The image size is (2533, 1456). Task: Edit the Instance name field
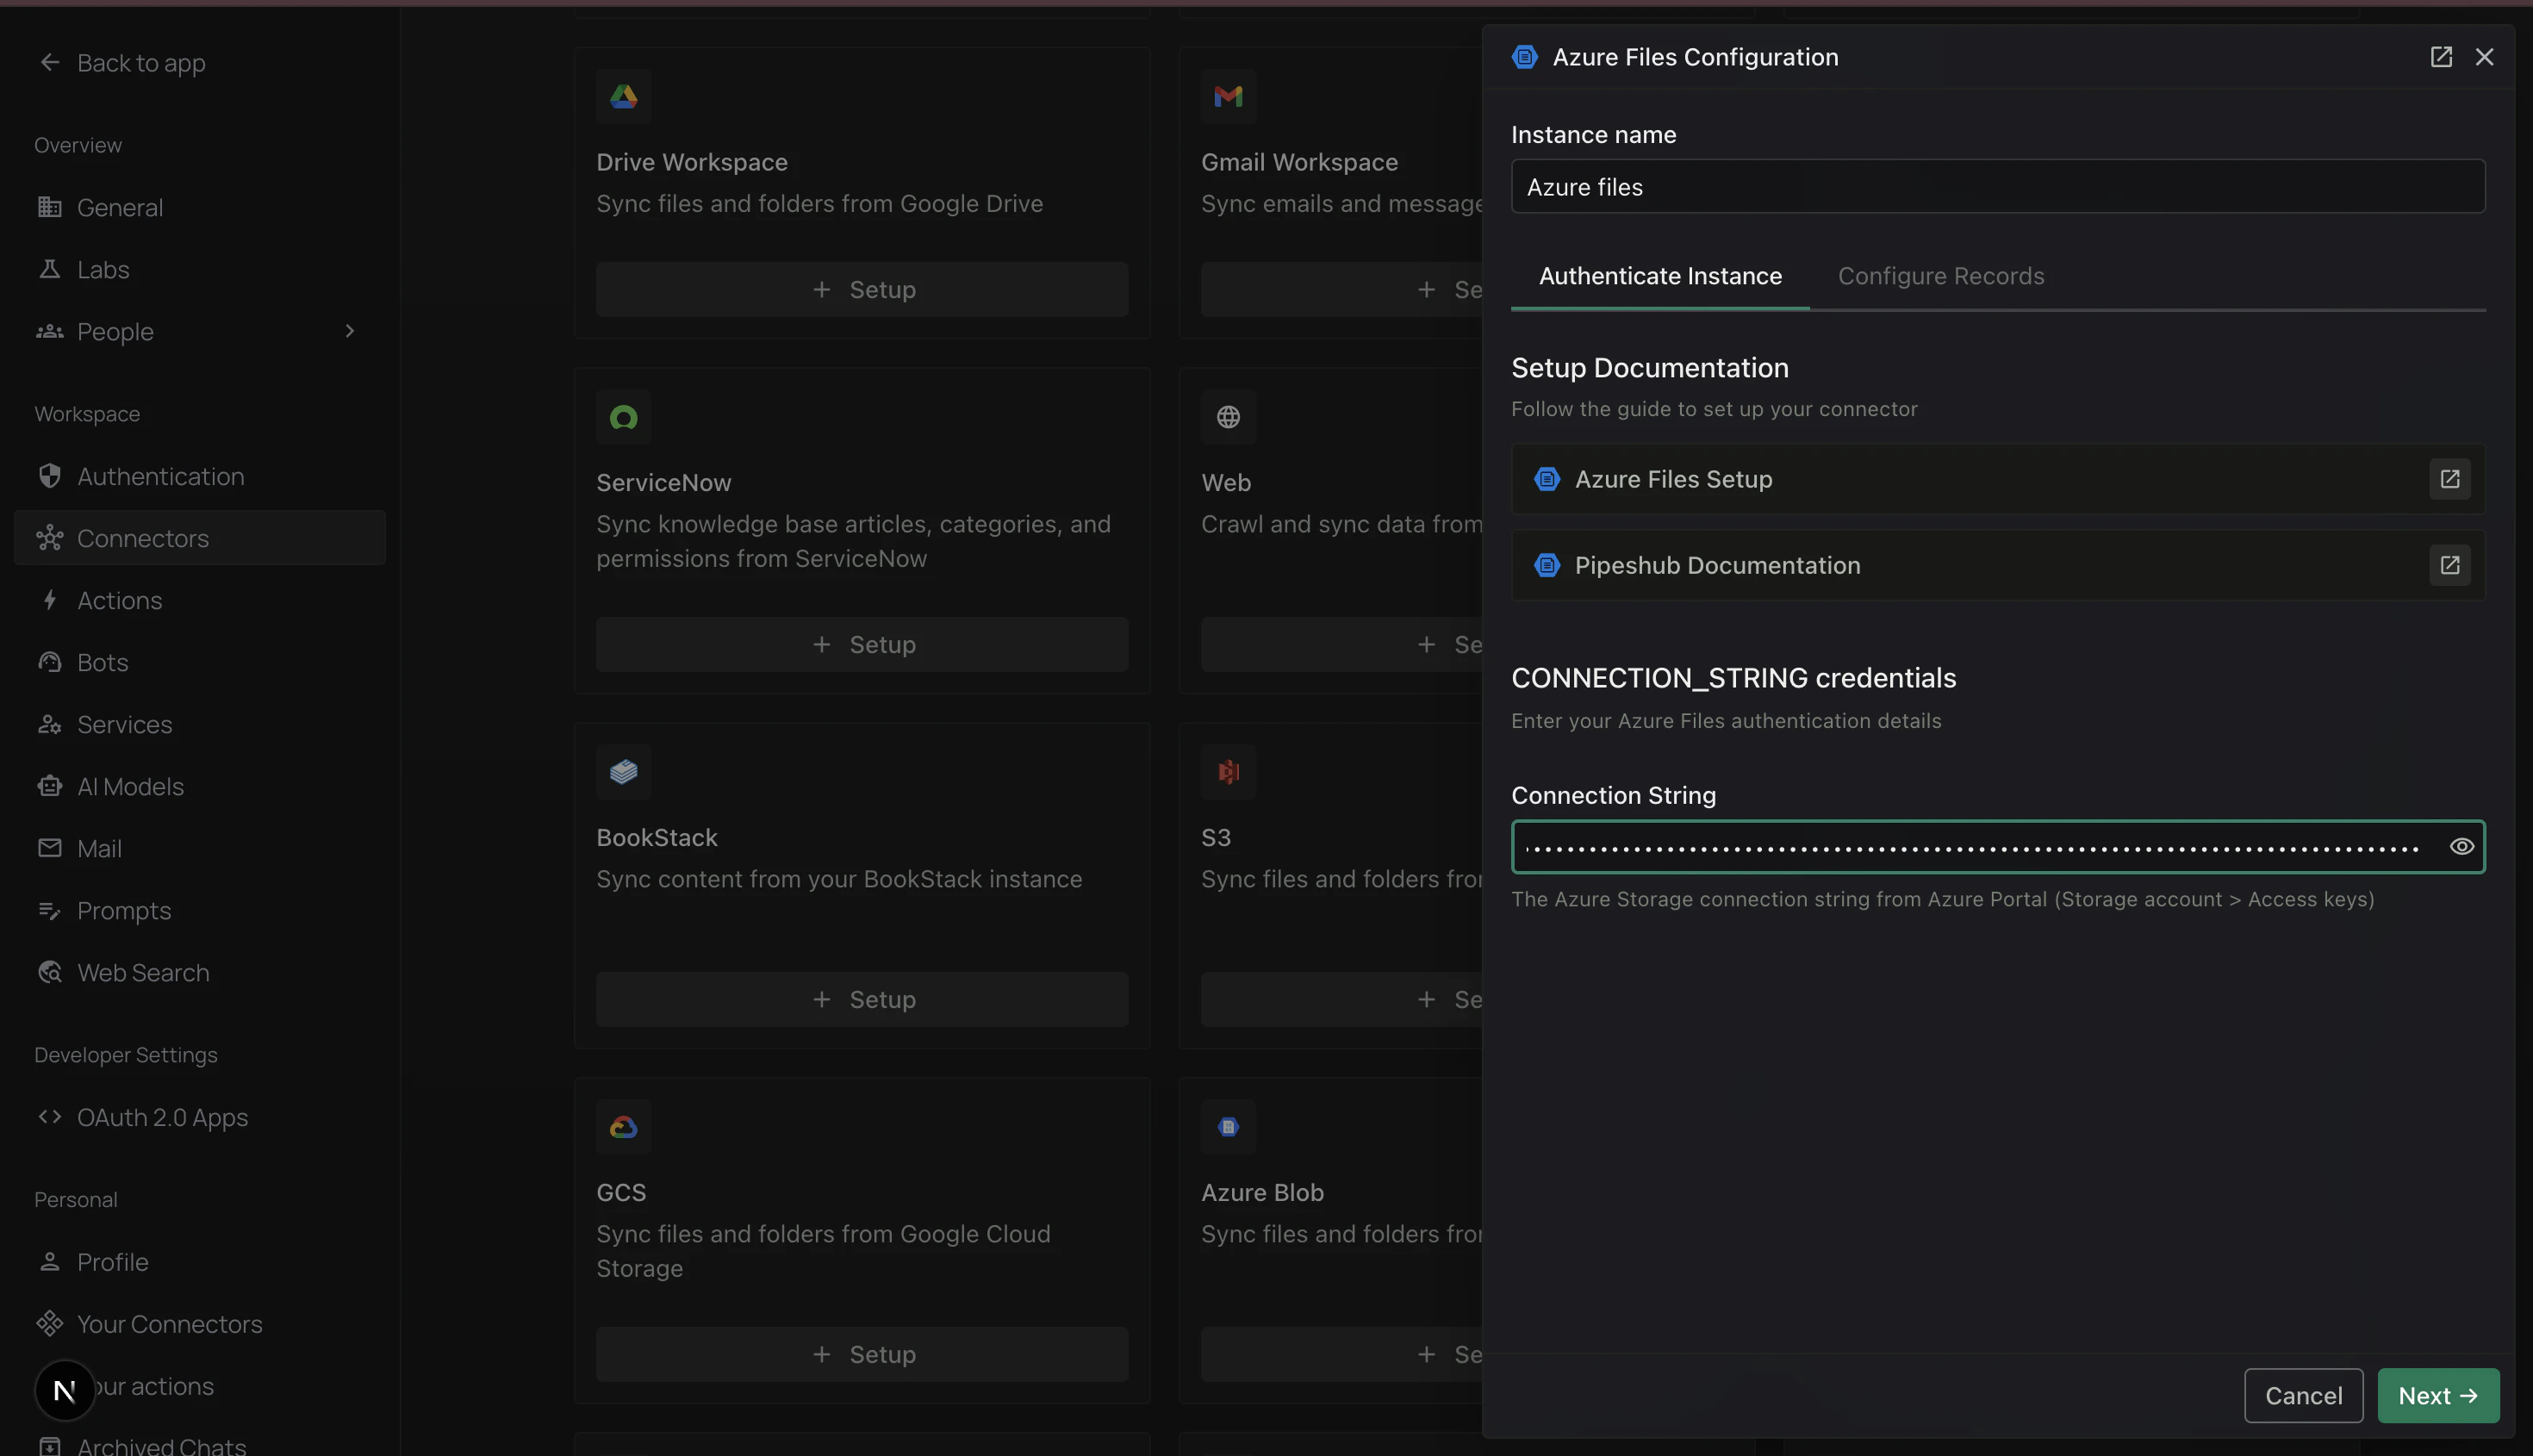1998,186
